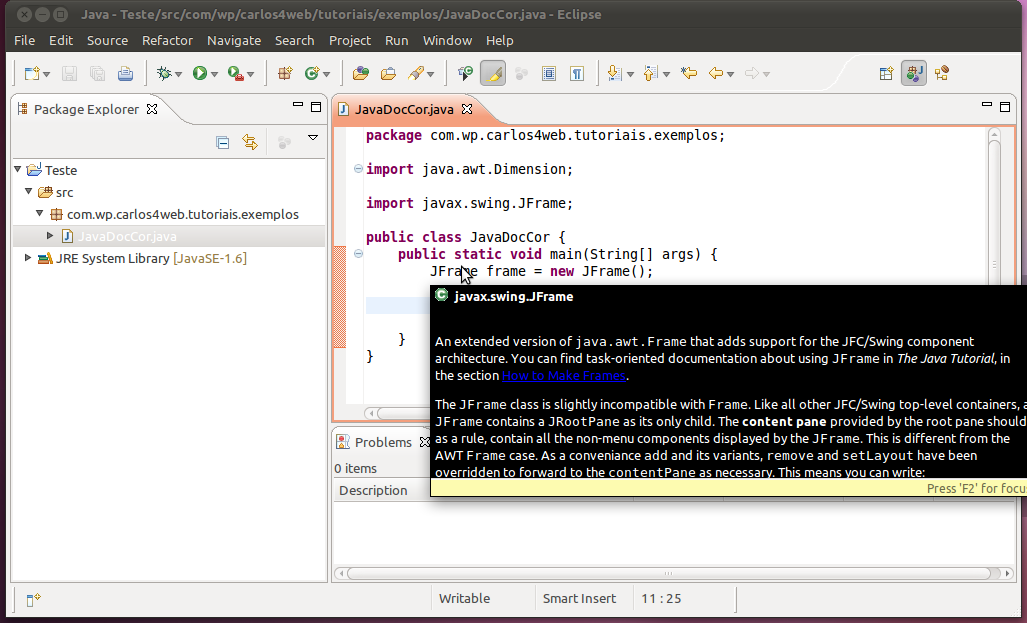Maximize the editor area
This screenshot has width=1027, height=623.
click(x=1005, y=107)
